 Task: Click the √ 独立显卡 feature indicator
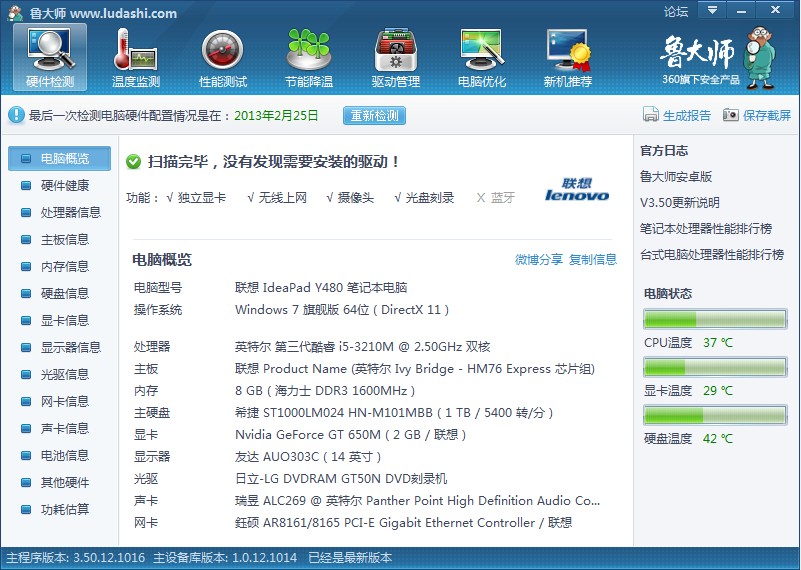pyautogui.click(x=196, y=198)
